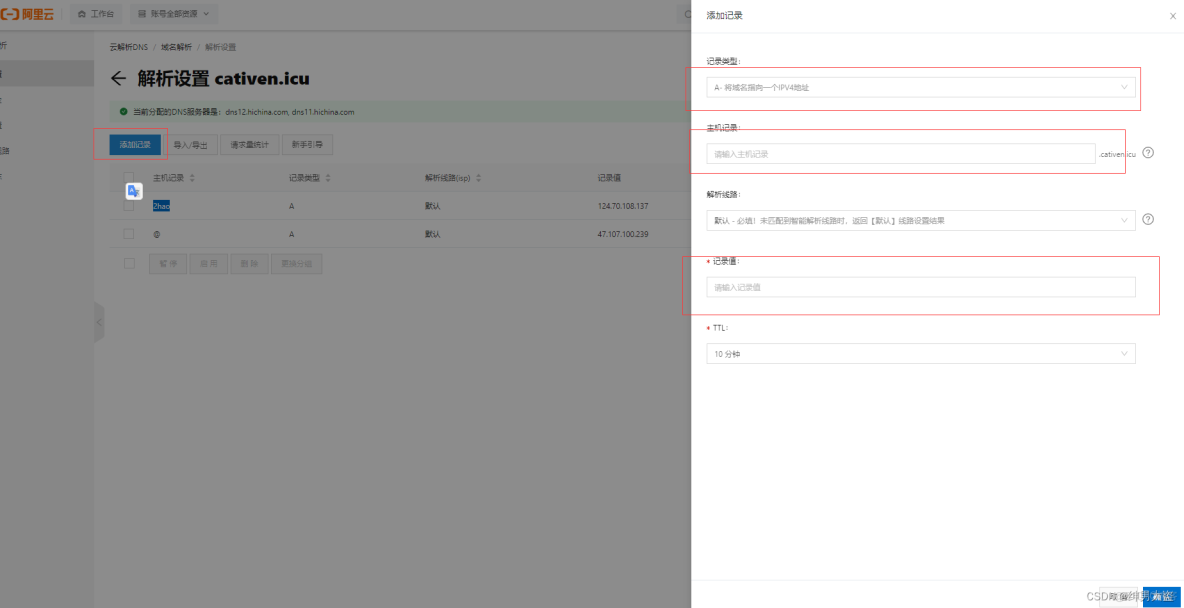Click the 添加记录 button
Viewport: 1184px width, 608px height.
point(134,144)
